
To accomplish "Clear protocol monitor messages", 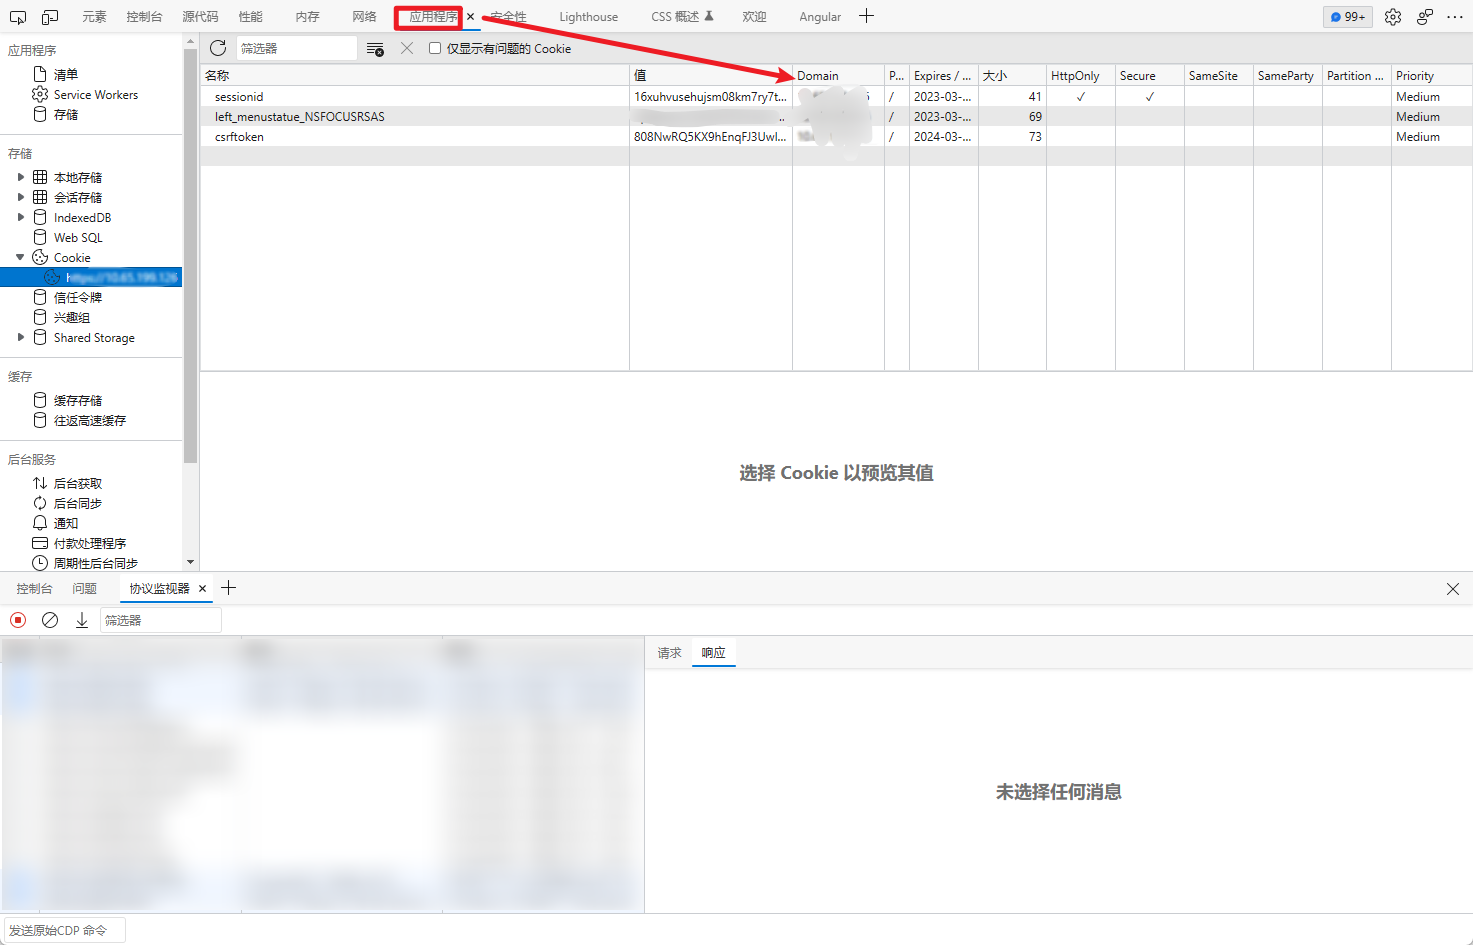I will point(50,620).
